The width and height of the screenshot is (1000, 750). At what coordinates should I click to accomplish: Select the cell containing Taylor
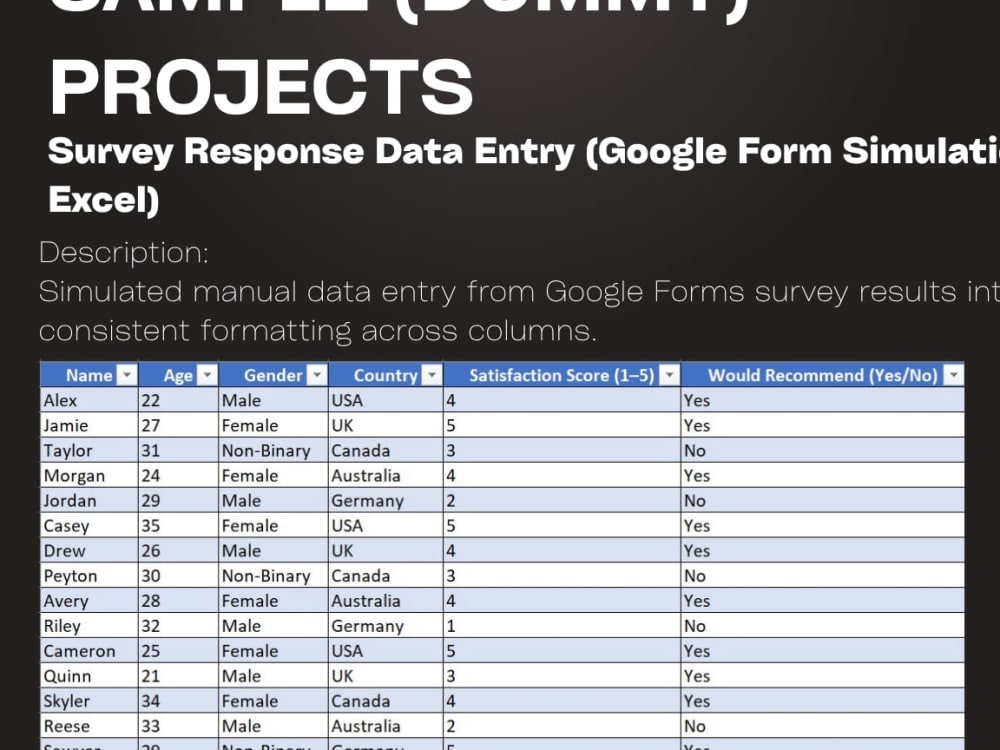tap(89, 450)
